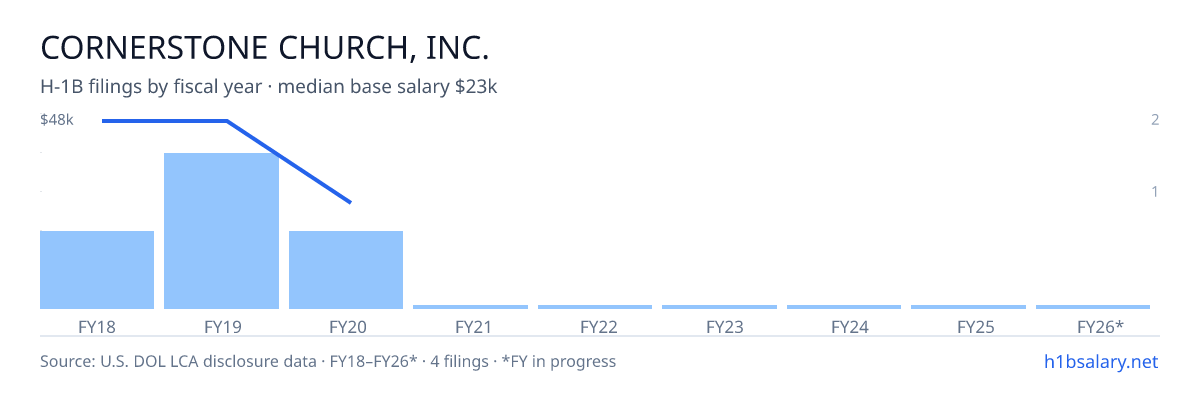
Task: Select the flat FY23 bar
Action: point(719,307)
